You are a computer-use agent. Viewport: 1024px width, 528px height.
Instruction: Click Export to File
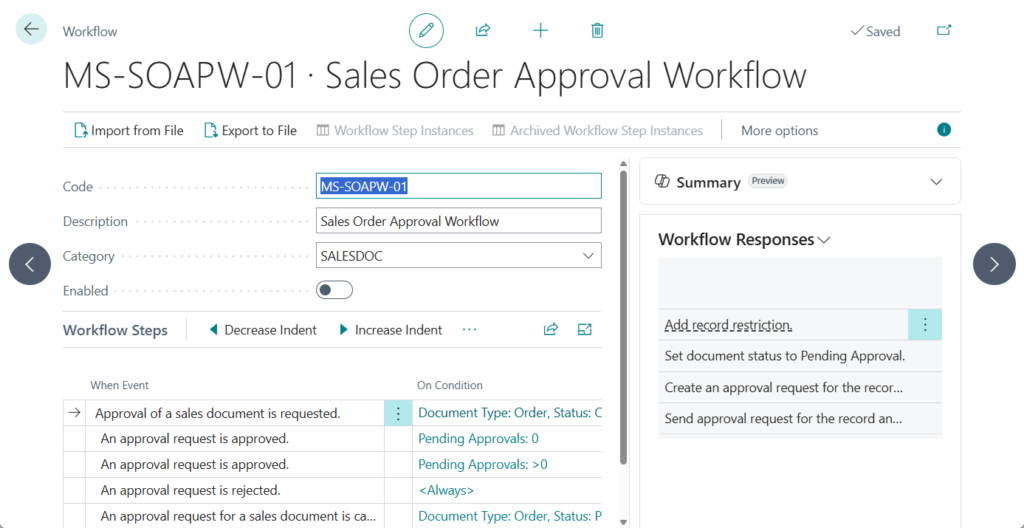pos(250,130)
